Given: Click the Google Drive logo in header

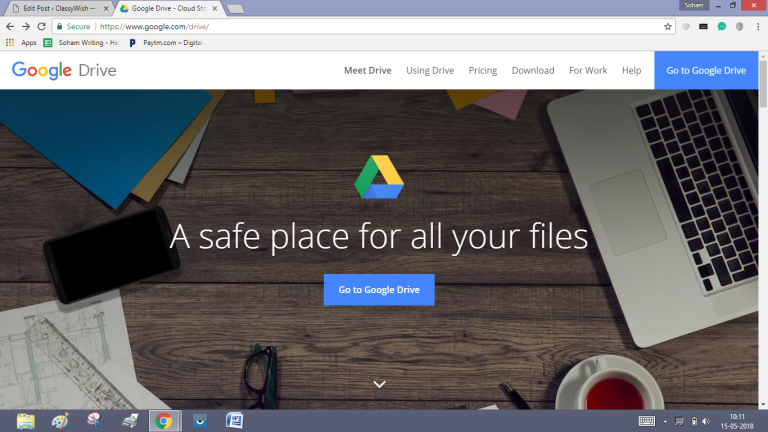Looking at the screenshot, I should point(64,70).
